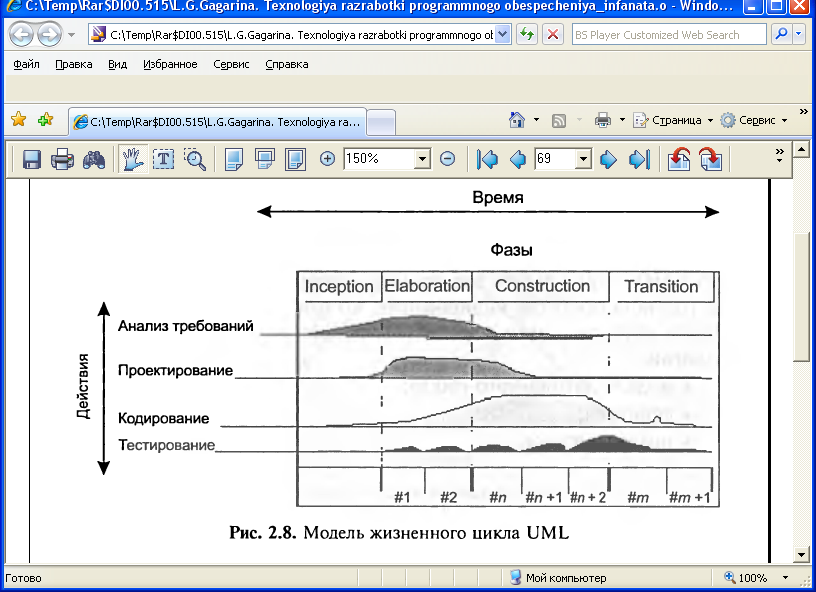This screenshot has width=816, height=592.
Task: Expand the Home button dropdown arrow
Action: [536, 120]
